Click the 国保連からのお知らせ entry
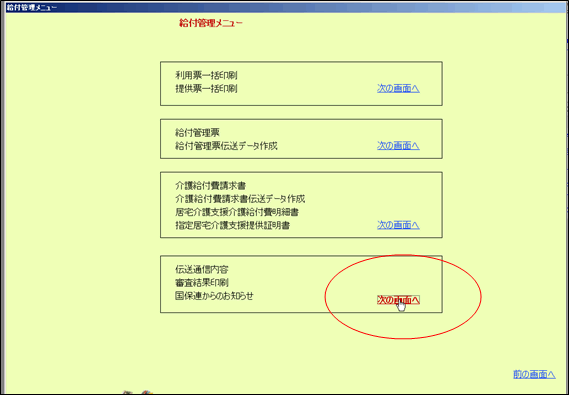 (x=214, y=296)
